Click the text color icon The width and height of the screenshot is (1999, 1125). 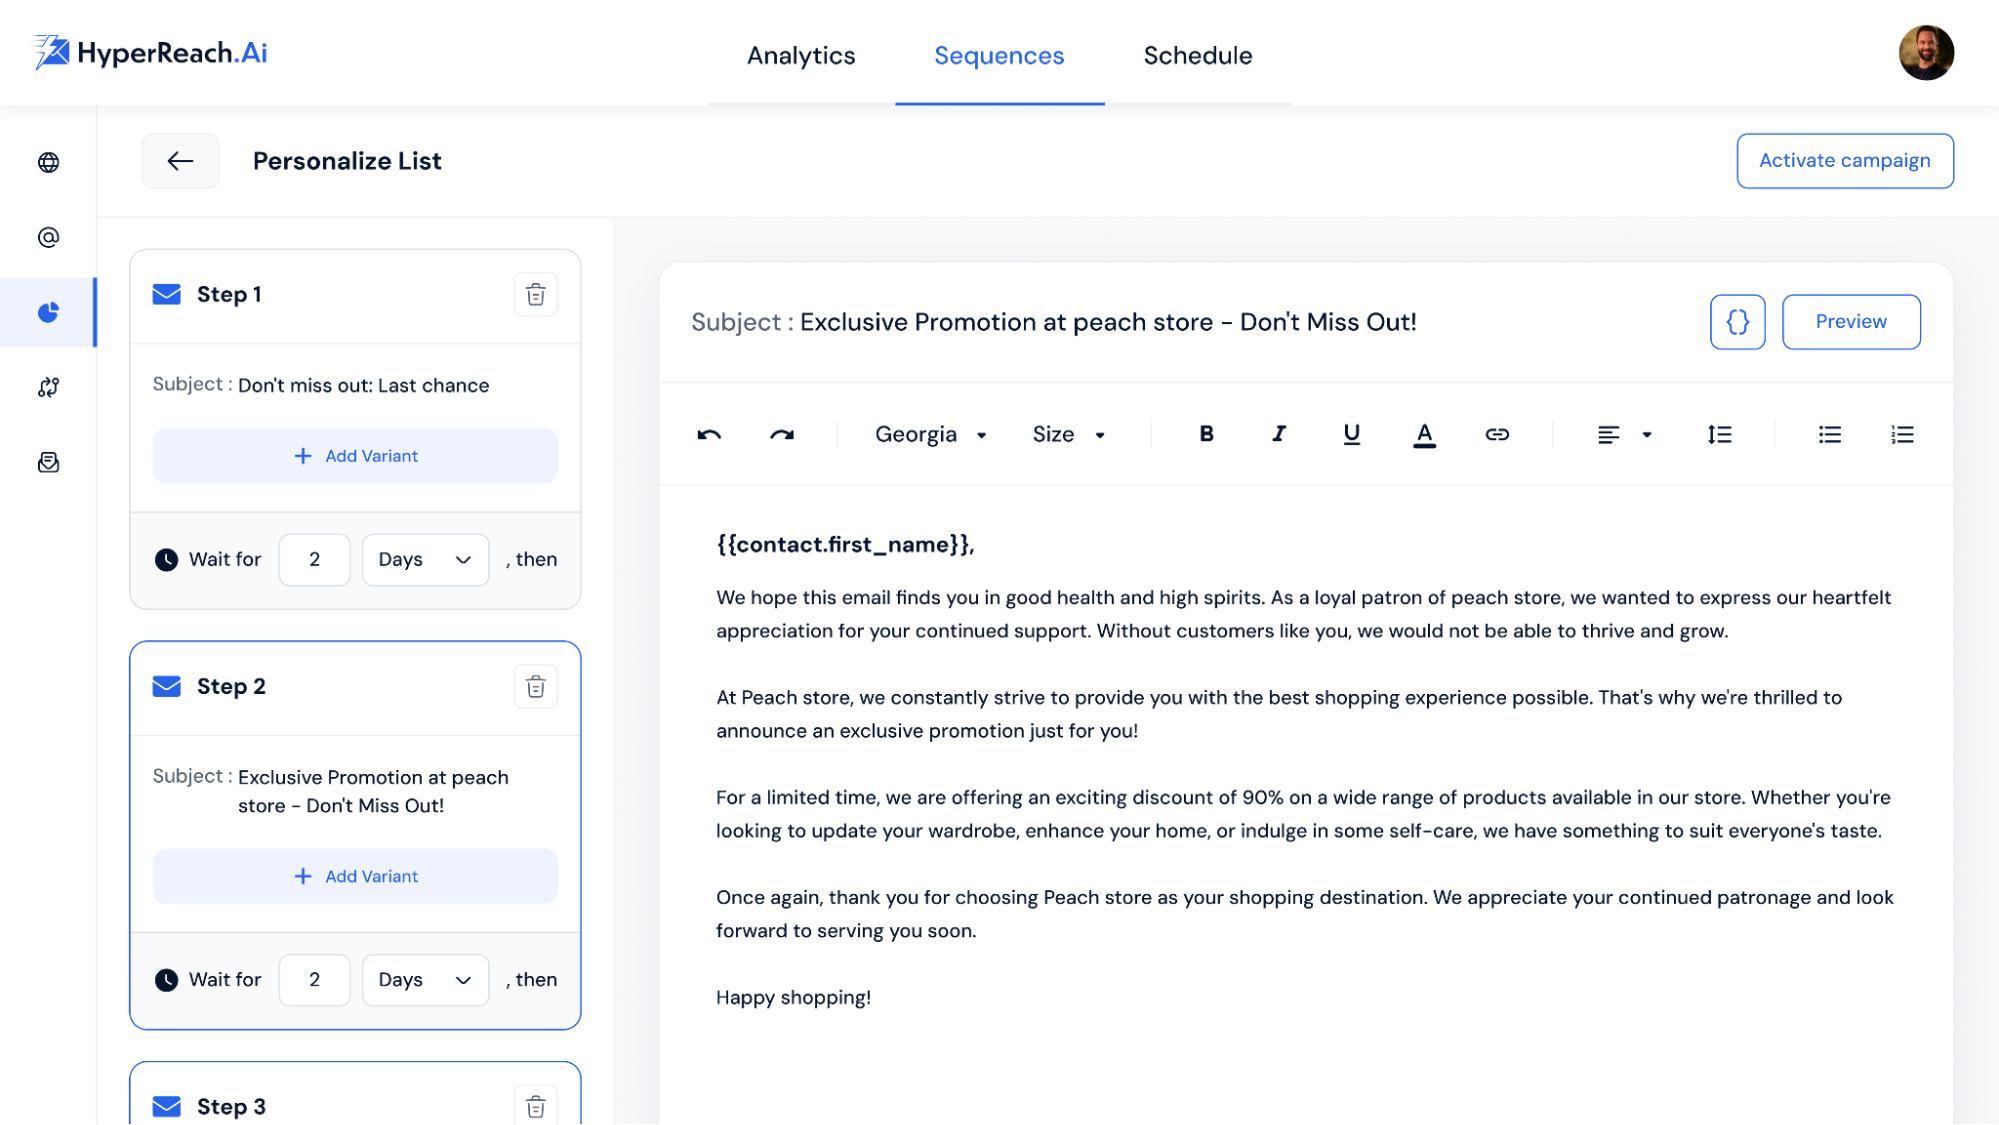[1424, 434]
